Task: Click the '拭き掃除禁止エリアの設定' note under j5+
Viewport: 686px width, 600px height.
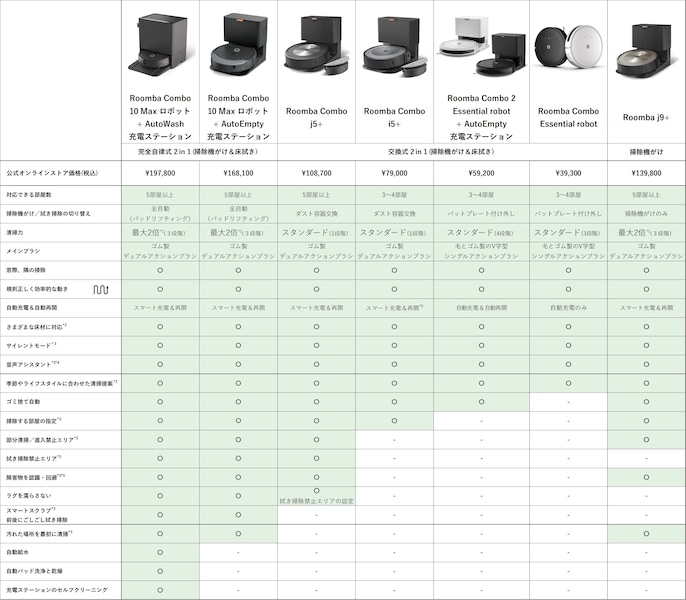Action: click(x=316, y=501)
